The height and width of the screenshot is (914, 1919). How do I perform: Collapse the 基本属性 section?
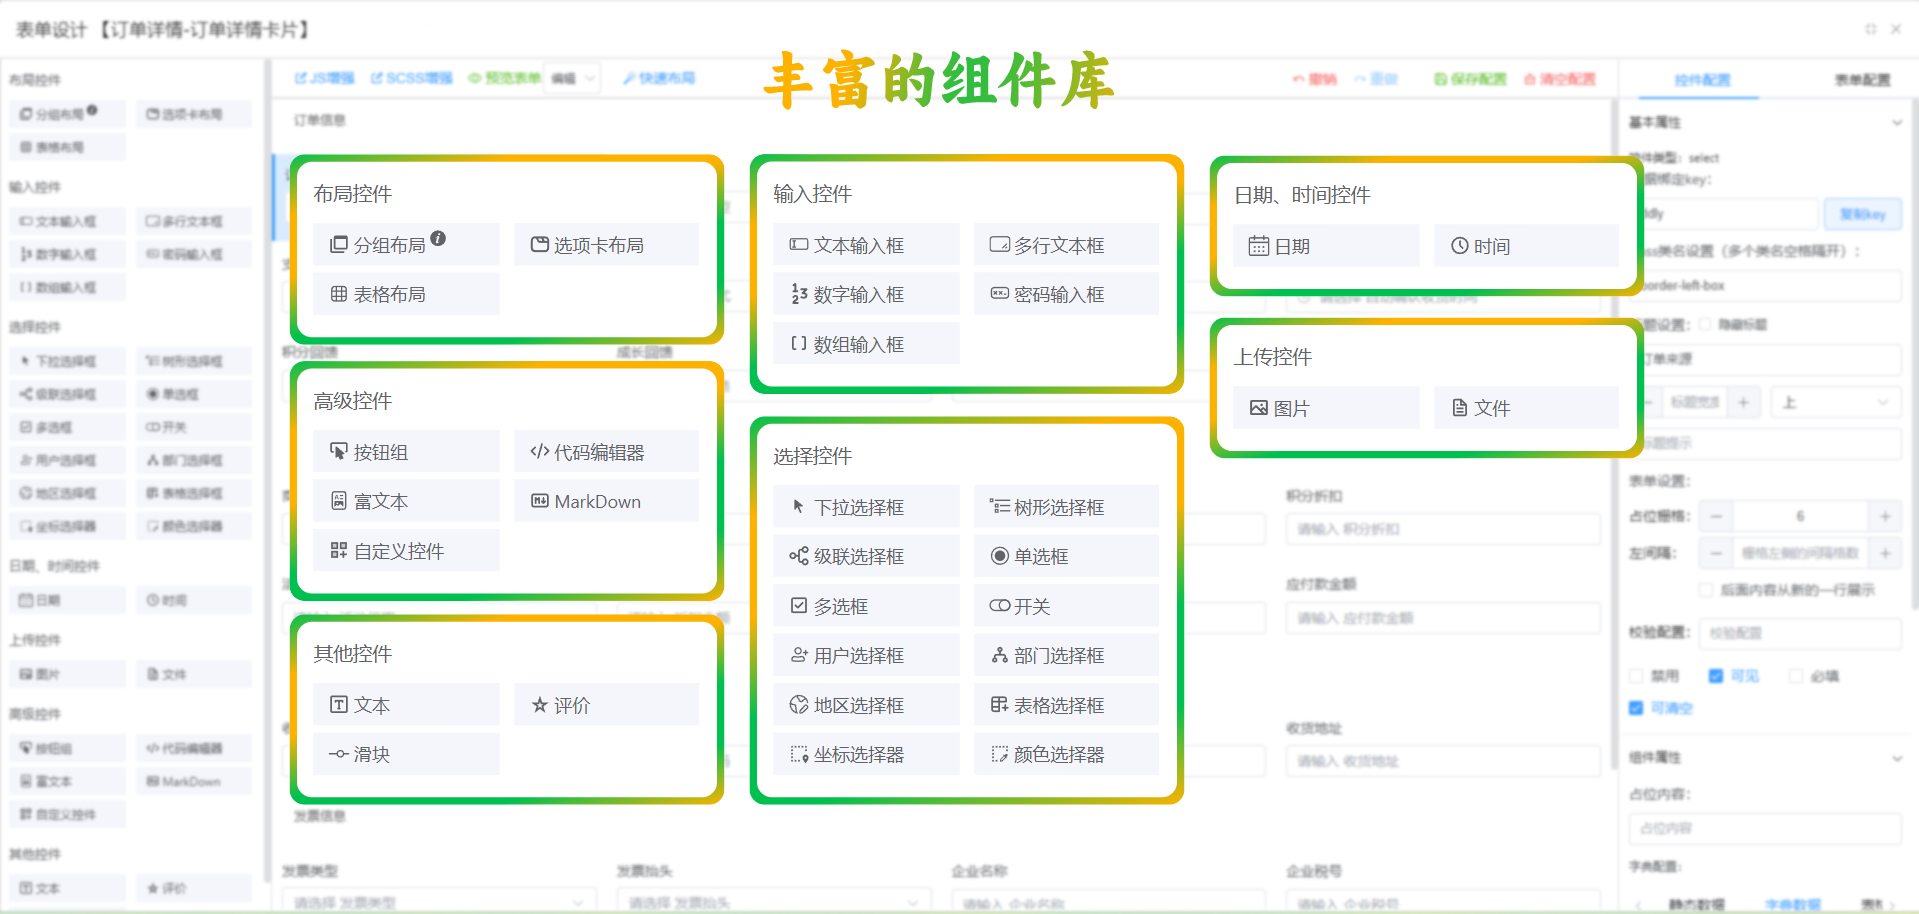click(1898, 122)
